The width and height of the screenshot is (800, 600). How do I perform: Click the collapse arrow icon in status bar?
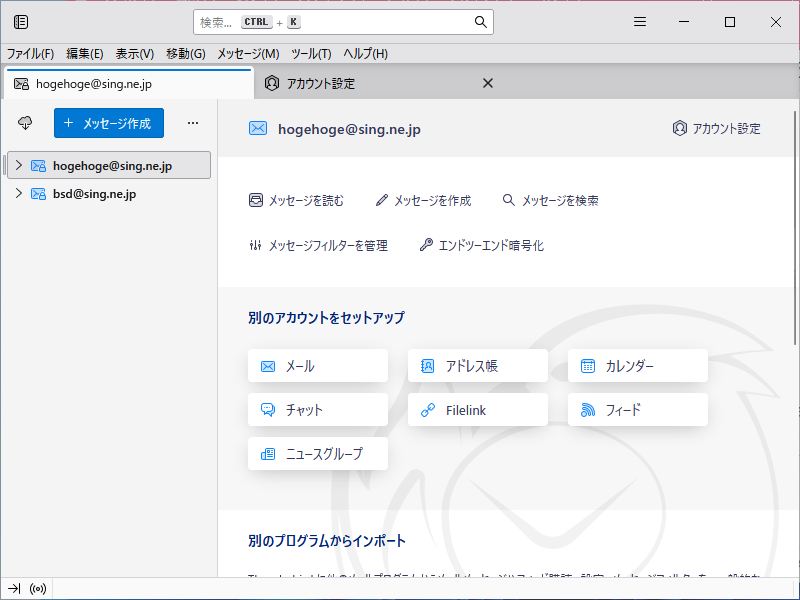[14, 589]
